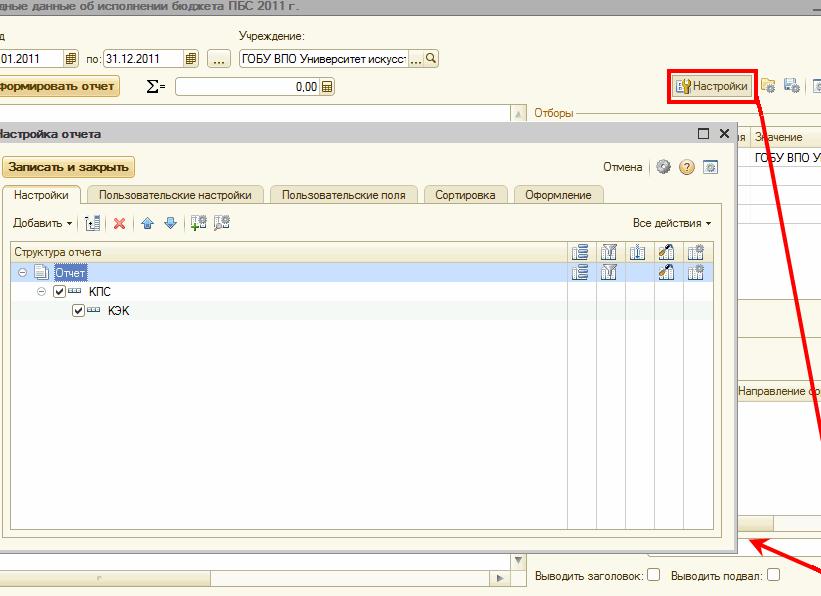Image resolution: width=821 pixels, height=596 pixels.
Task: Click report area scroll down arrow
Action: click(518, 561)
